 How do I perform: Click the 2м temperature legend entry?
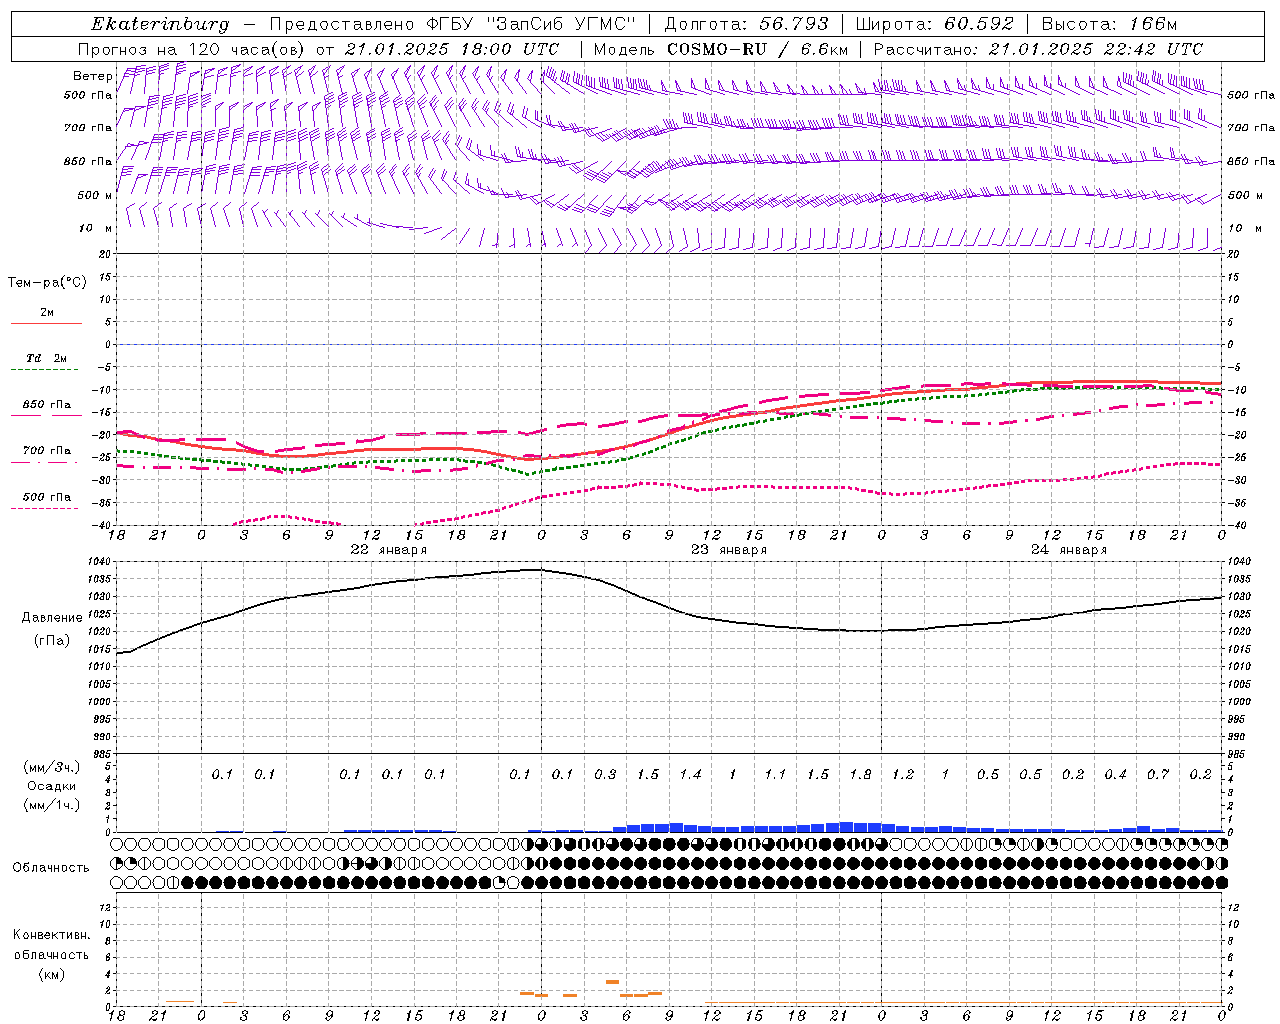(x=47, y=313)
